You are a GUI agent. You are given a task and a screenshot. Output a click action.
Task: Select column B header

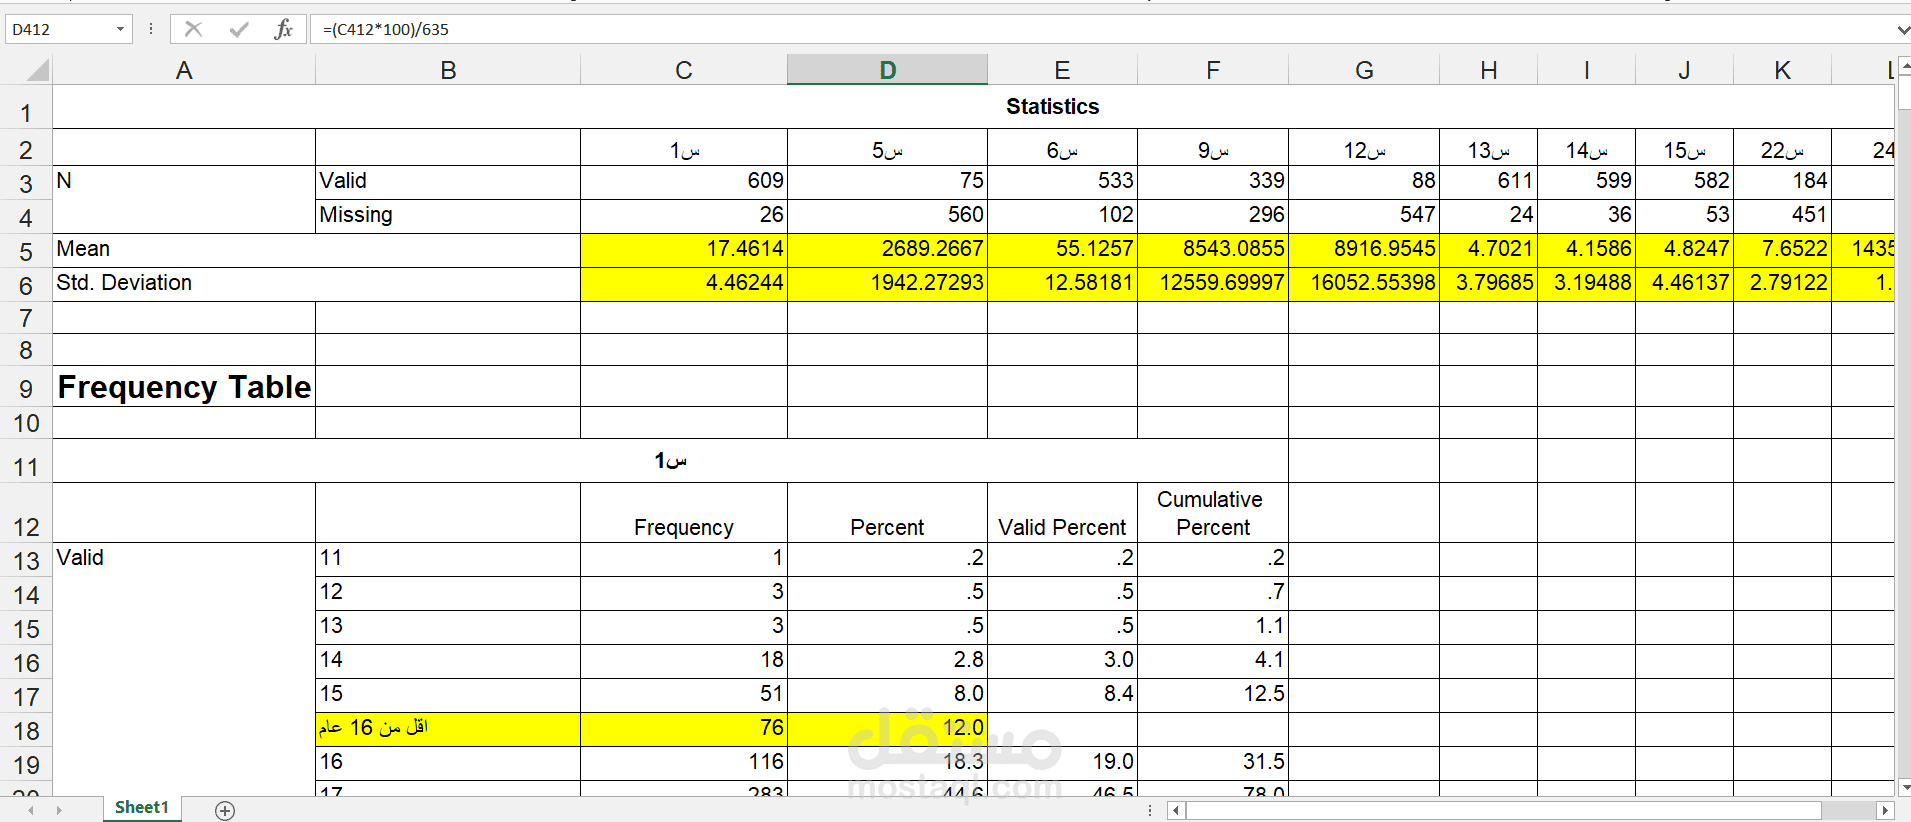tap(448, 70)
